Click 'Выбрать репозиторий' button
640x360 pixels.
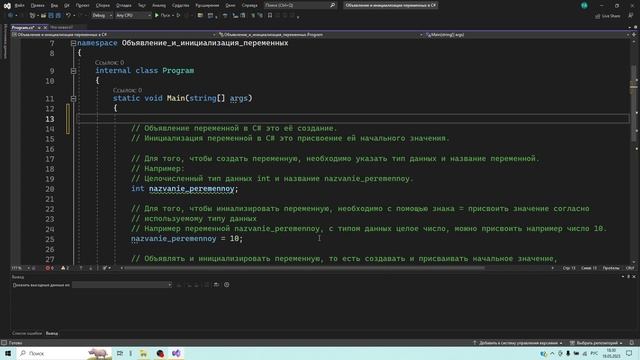coord(596,343)
